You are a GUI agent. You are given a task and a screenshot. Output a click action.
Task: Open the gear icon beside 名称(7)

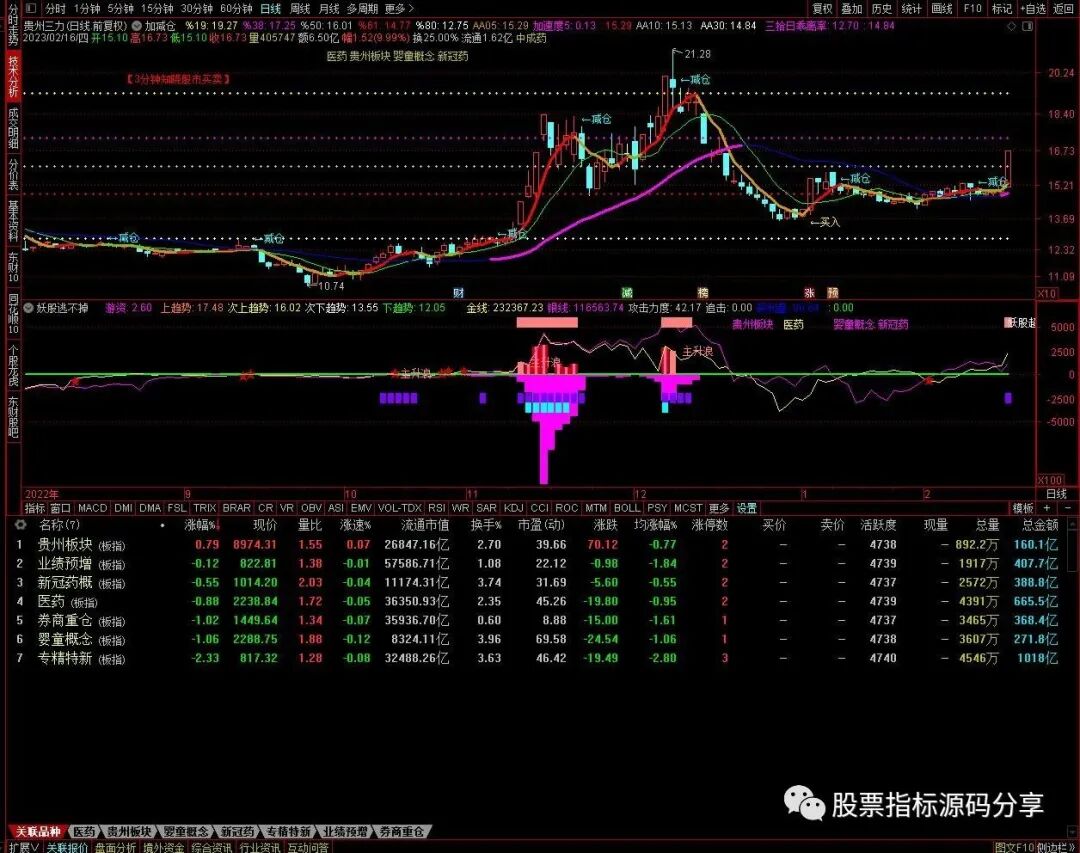[21, 525]
